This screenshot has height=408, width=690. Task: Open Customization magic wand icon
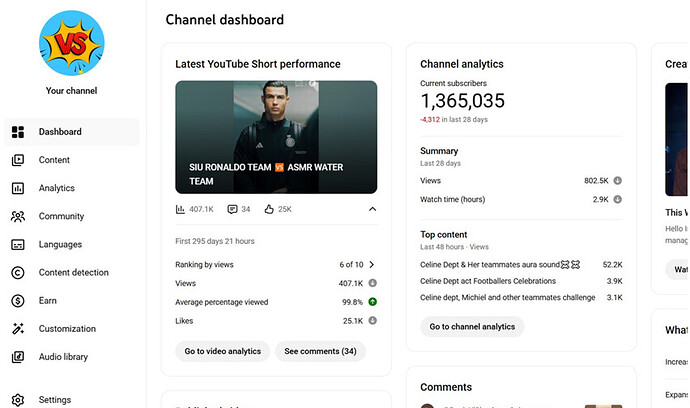(18, 329)
